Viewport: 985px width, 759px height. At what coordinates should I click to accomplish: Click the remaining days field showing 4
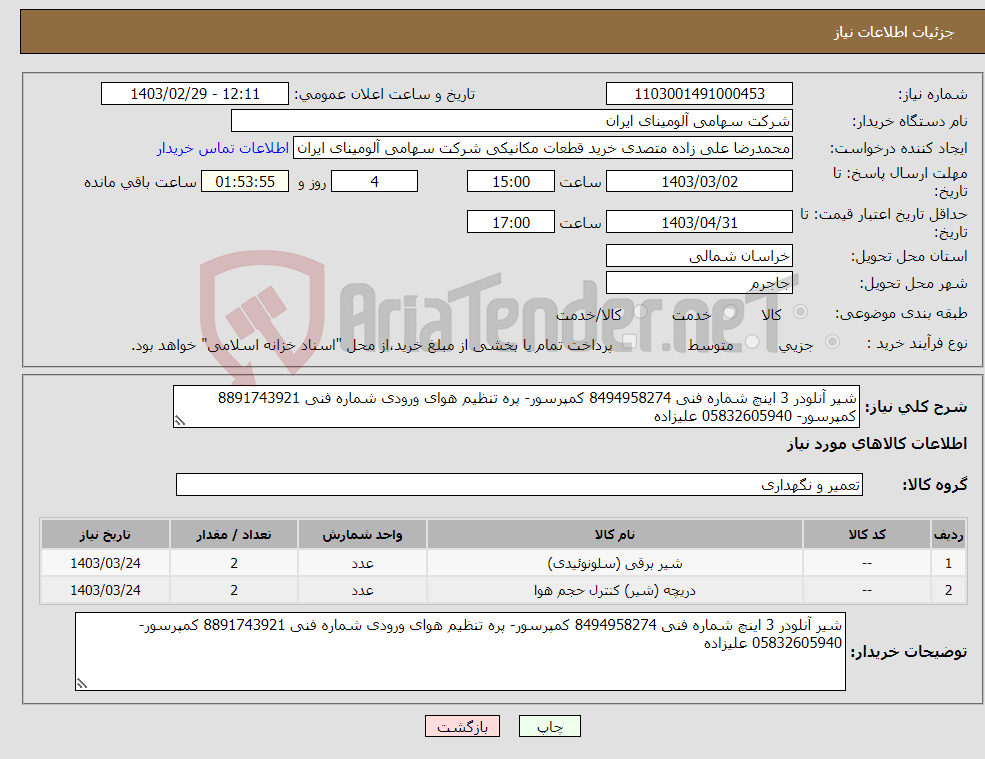[x=374, y=182]
